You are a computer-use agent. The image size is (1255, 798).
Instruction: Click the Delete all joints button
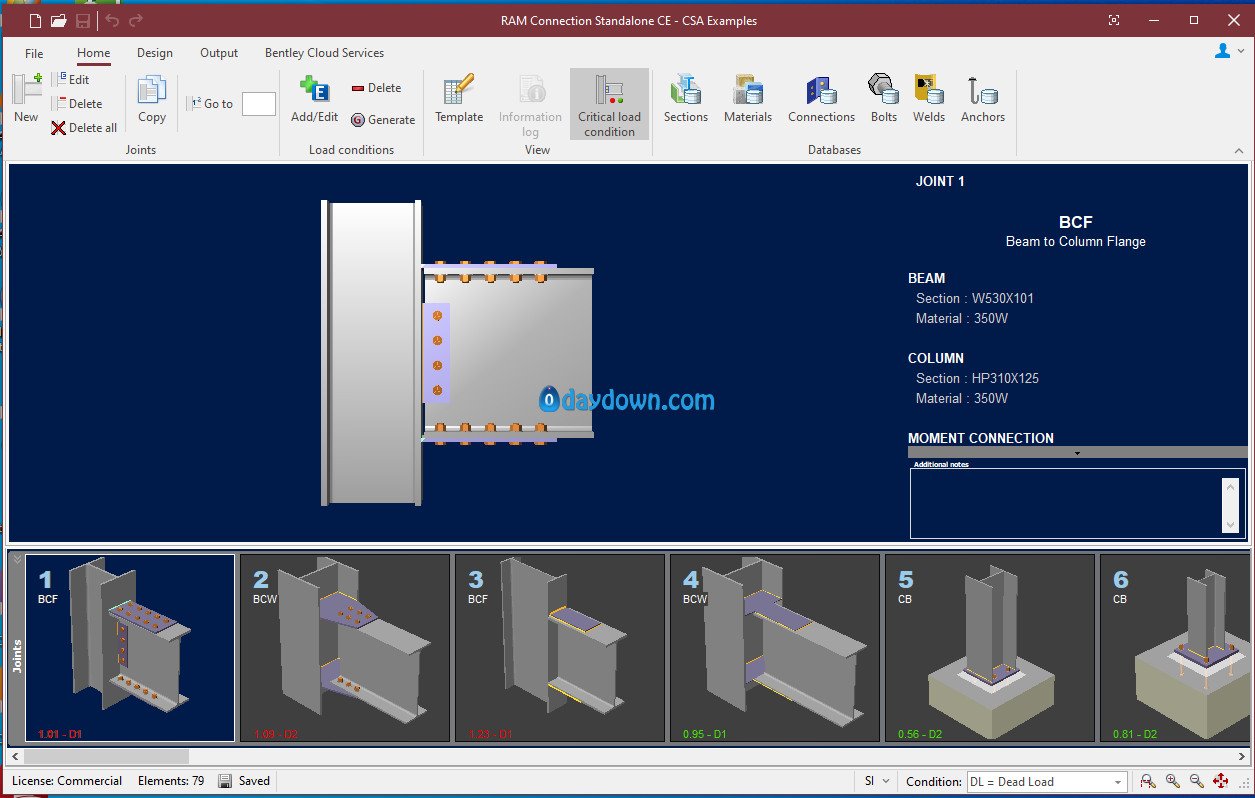click(85, 128)
